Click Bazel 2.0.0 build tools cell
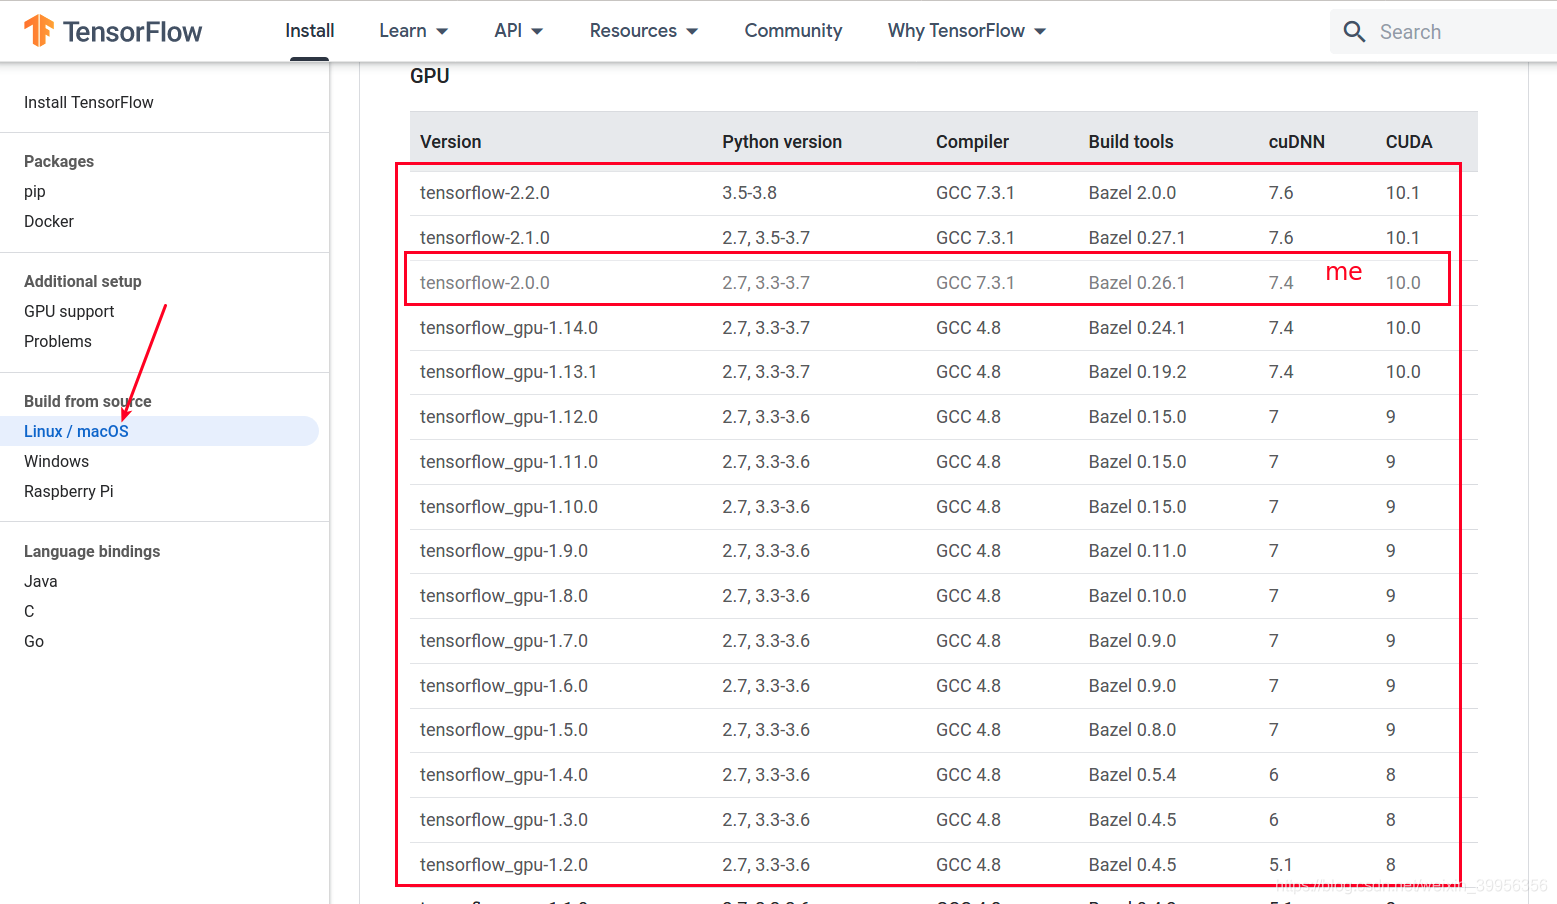 click(1132, 193)
